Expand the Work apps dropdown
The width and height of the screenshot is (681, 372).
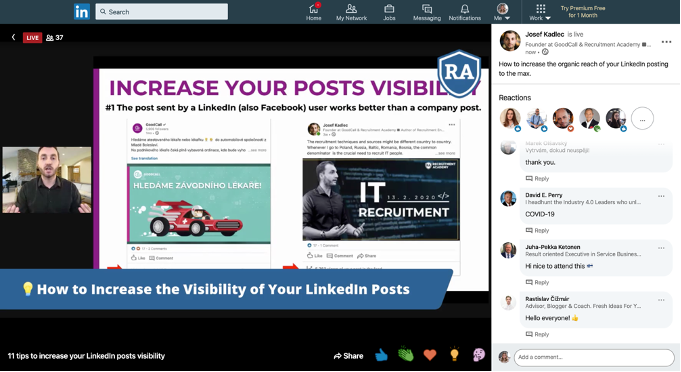(540, 12)
